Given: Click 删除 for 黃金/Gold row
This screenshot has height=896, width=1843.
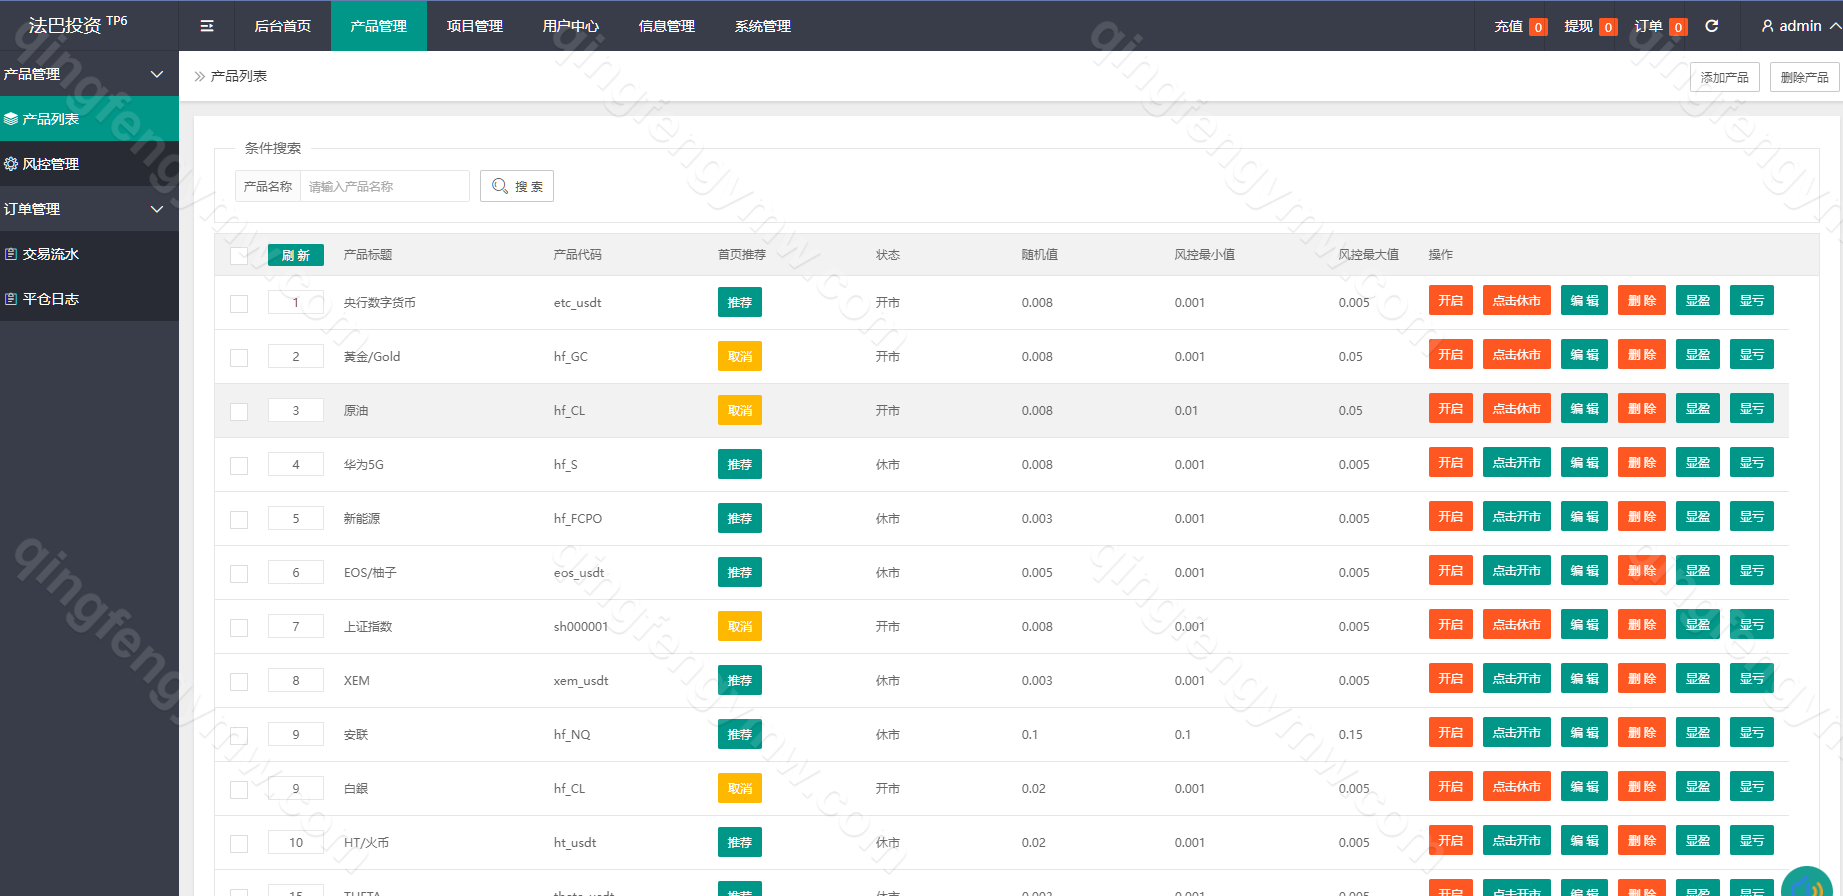Looking at the screenshot, I should pos(1642,354).
